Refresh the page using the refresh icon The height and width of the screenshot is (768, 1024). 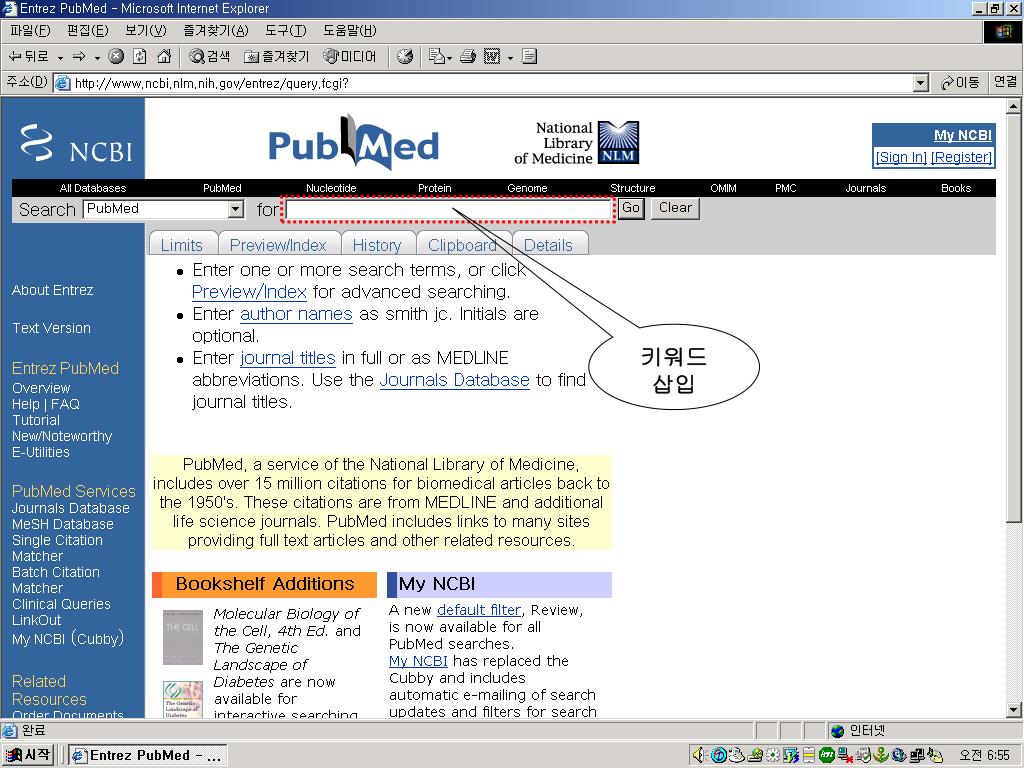pos(140,57)
